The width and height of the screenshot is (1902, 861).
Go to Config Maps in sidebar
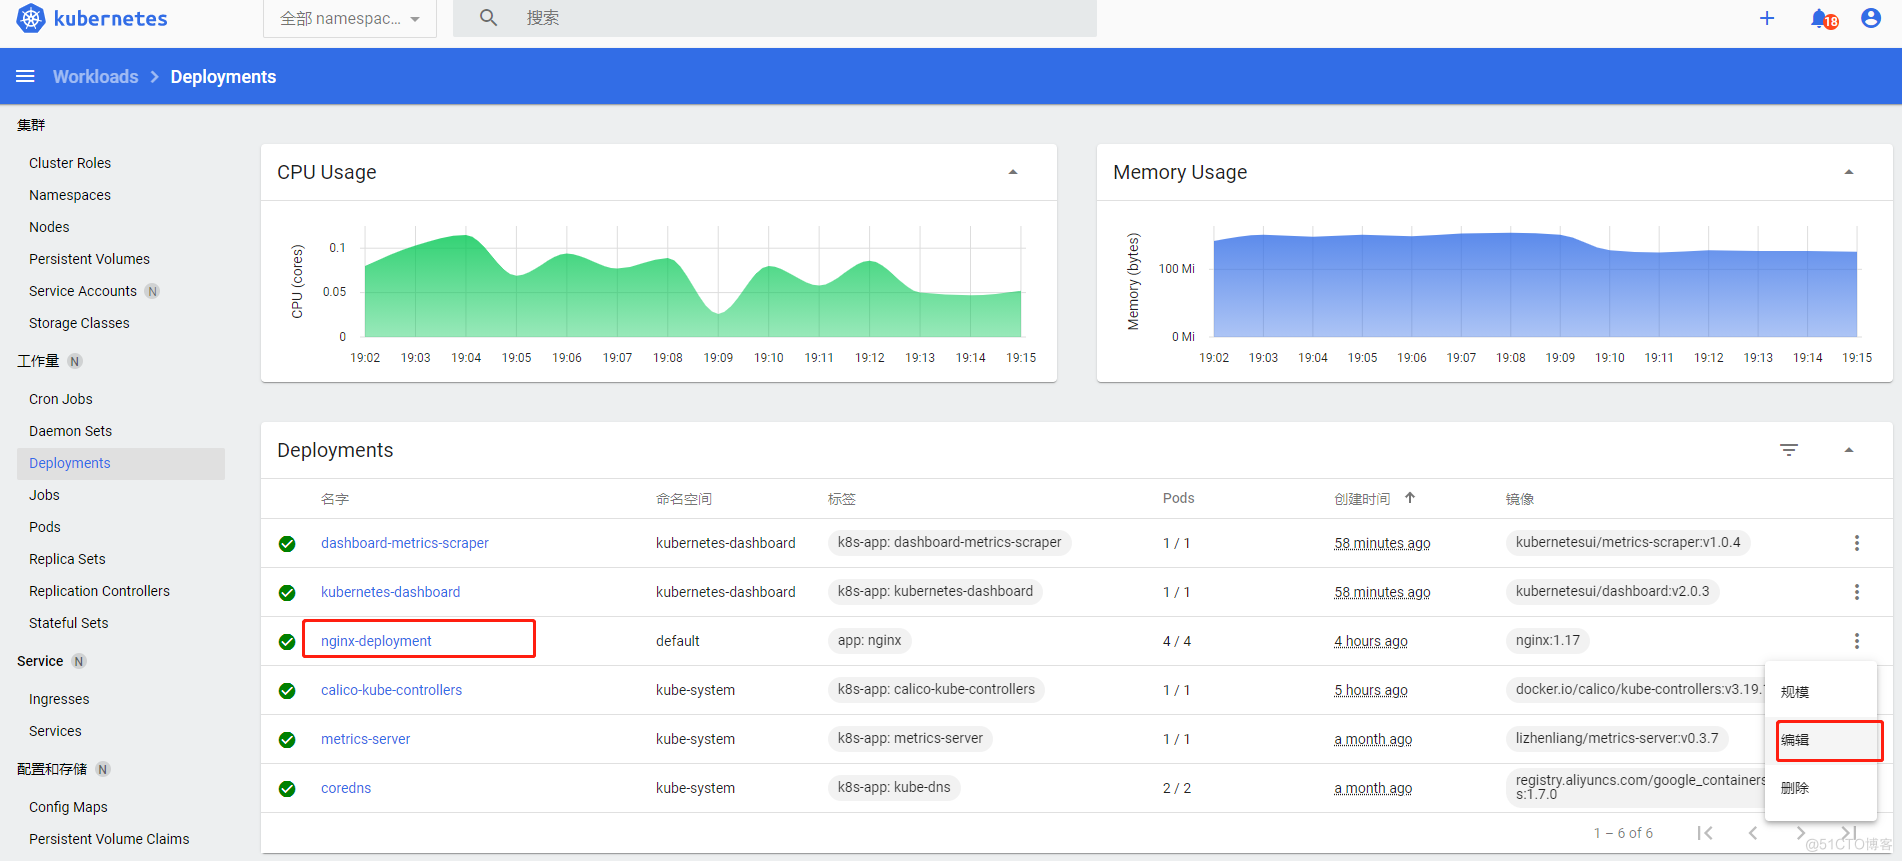(x=68, y=807)
